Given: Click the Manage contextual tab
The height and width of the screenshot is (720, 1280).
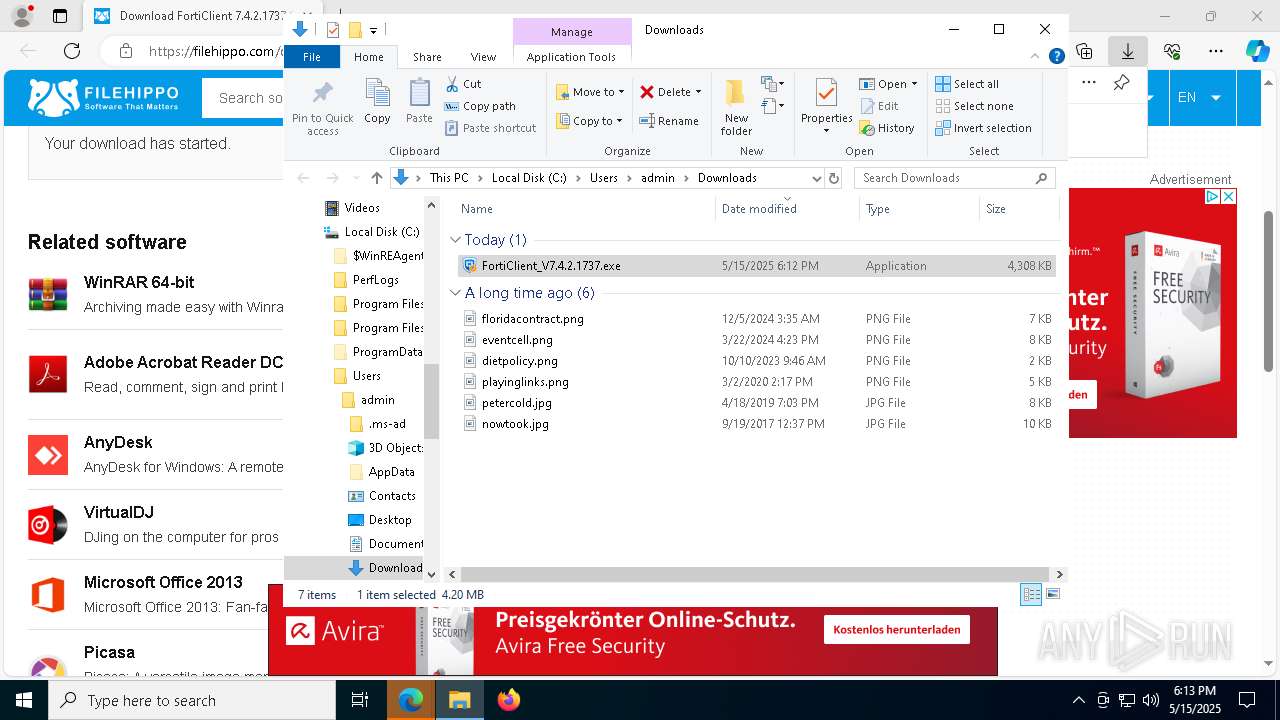Looking at the screenshot, I should [x=572, y=31].
